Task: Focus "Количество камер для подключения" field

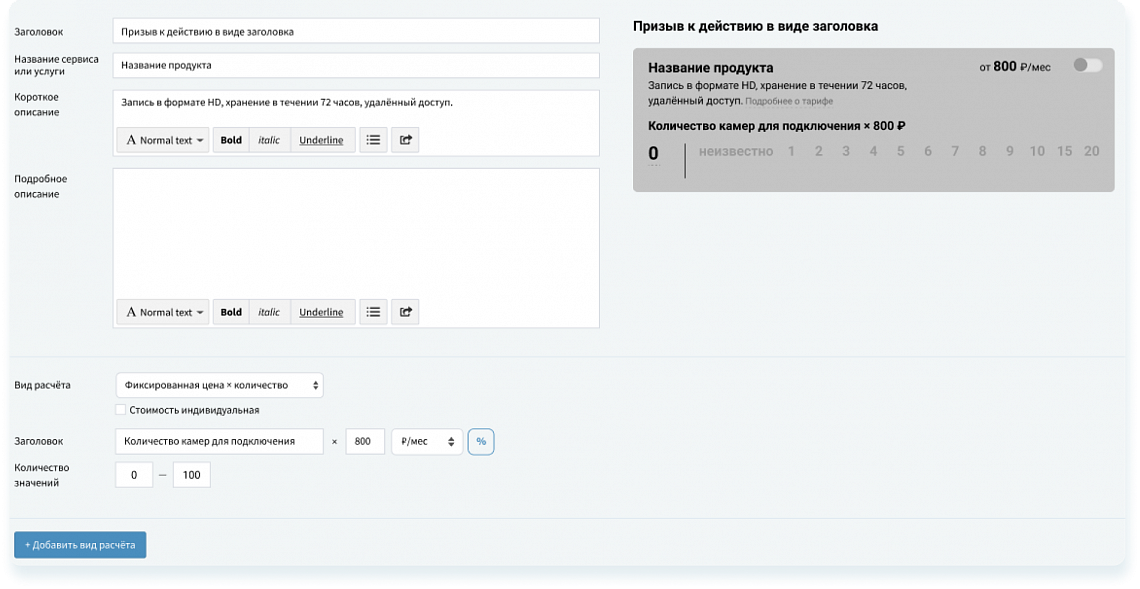Action: 220,441
